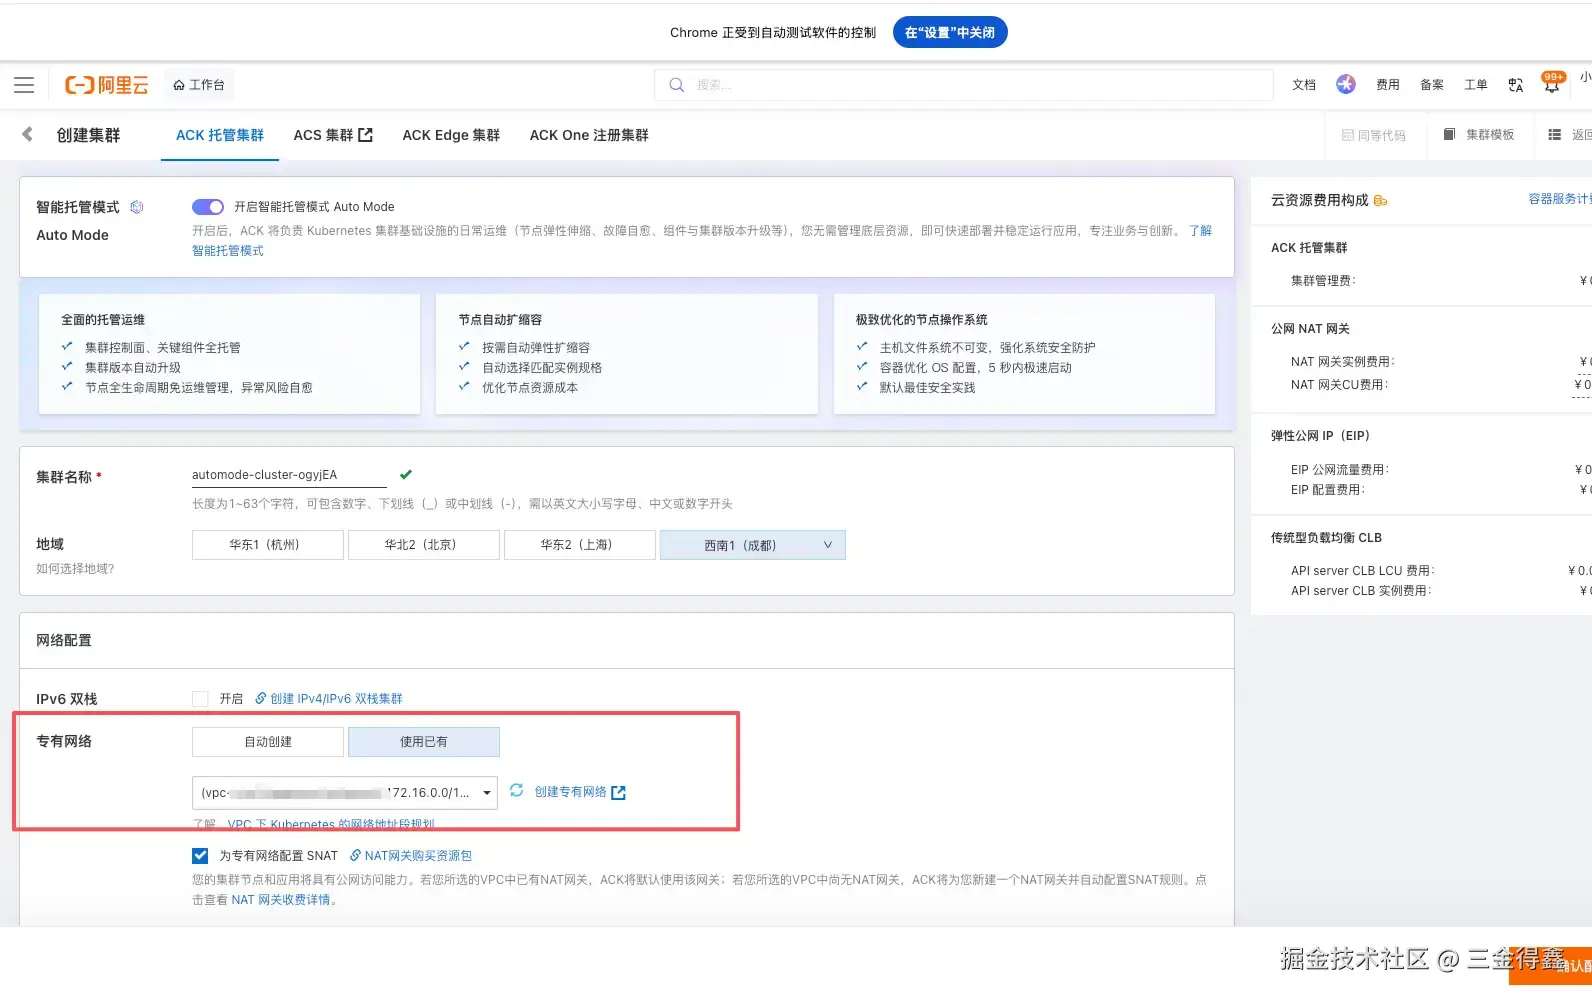Switch to ACK One 注册集群 tab

pyautogui.click(x=589, y=135)
